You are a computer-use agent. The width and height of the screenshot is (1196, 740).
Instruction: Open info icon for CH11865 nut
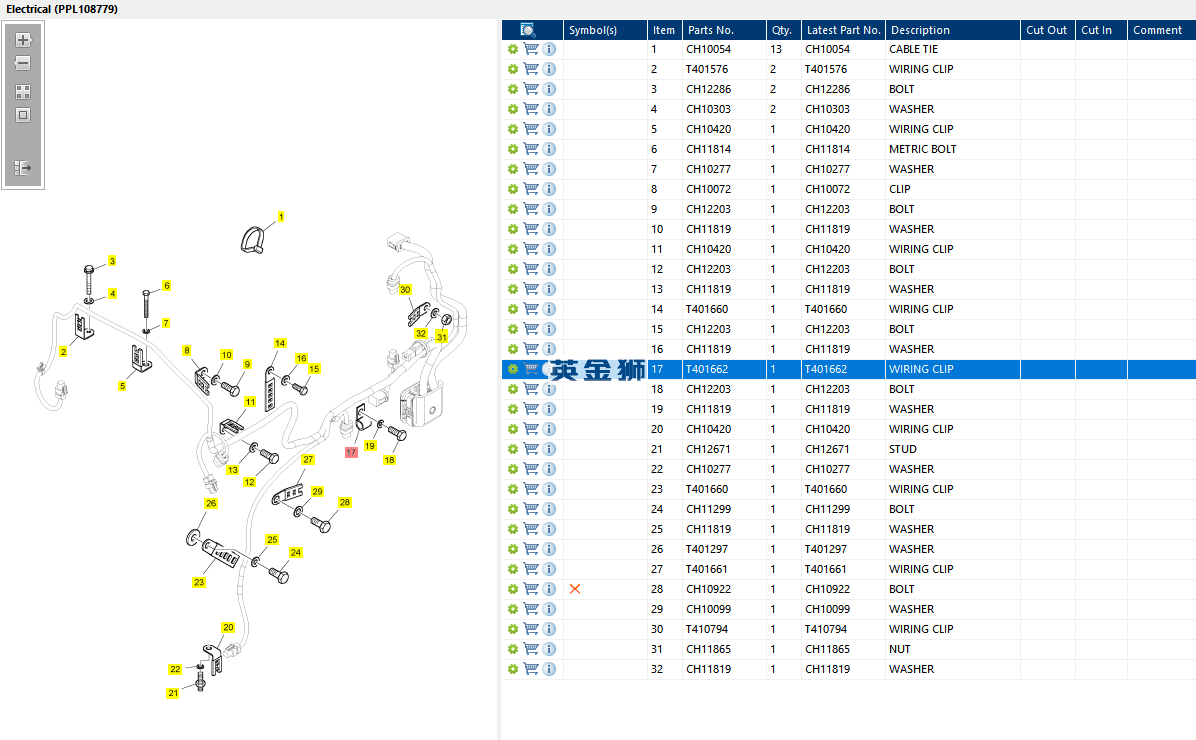click(549, 648)
